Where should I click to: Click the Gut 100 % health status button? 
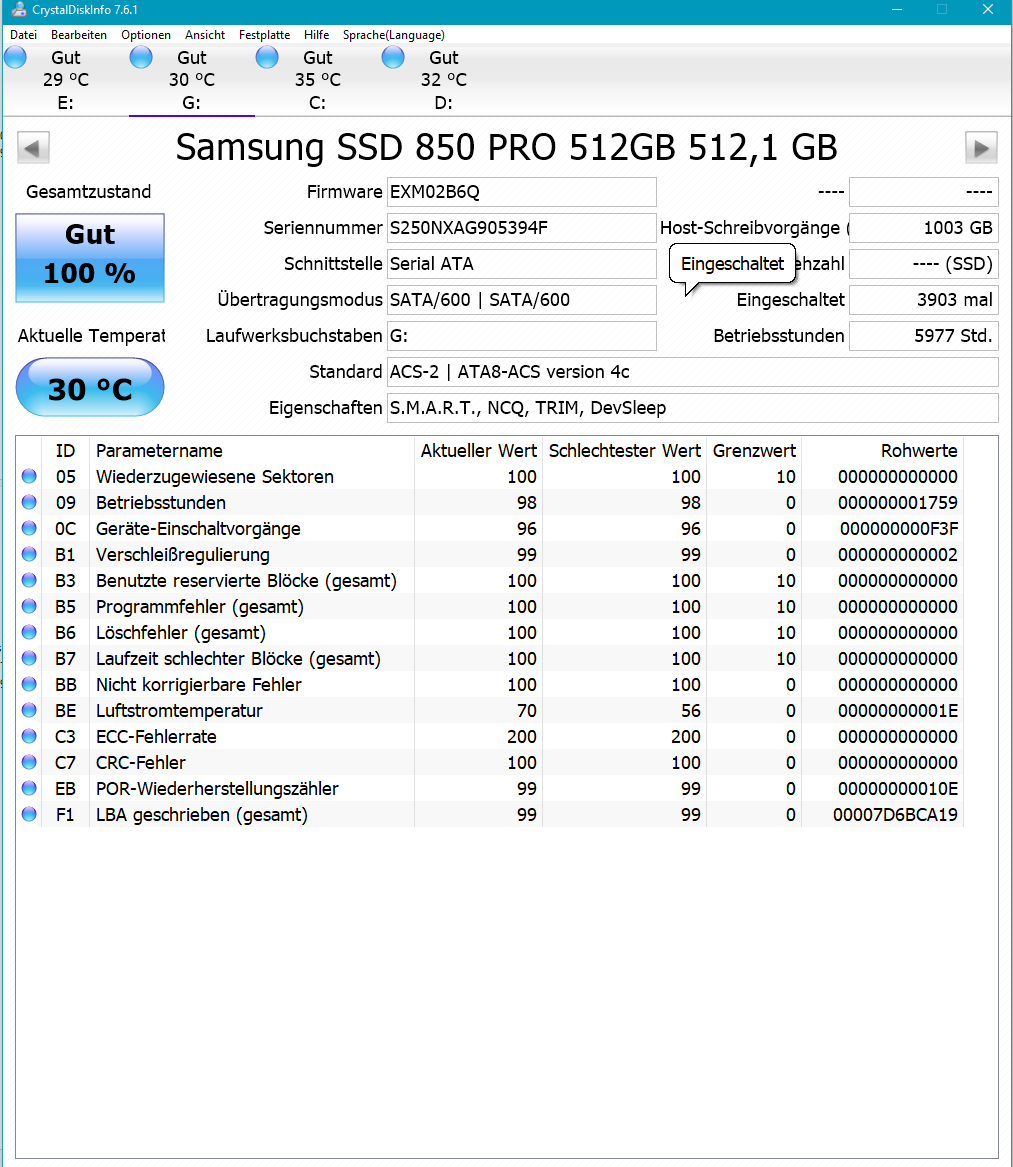coord(90,258)
